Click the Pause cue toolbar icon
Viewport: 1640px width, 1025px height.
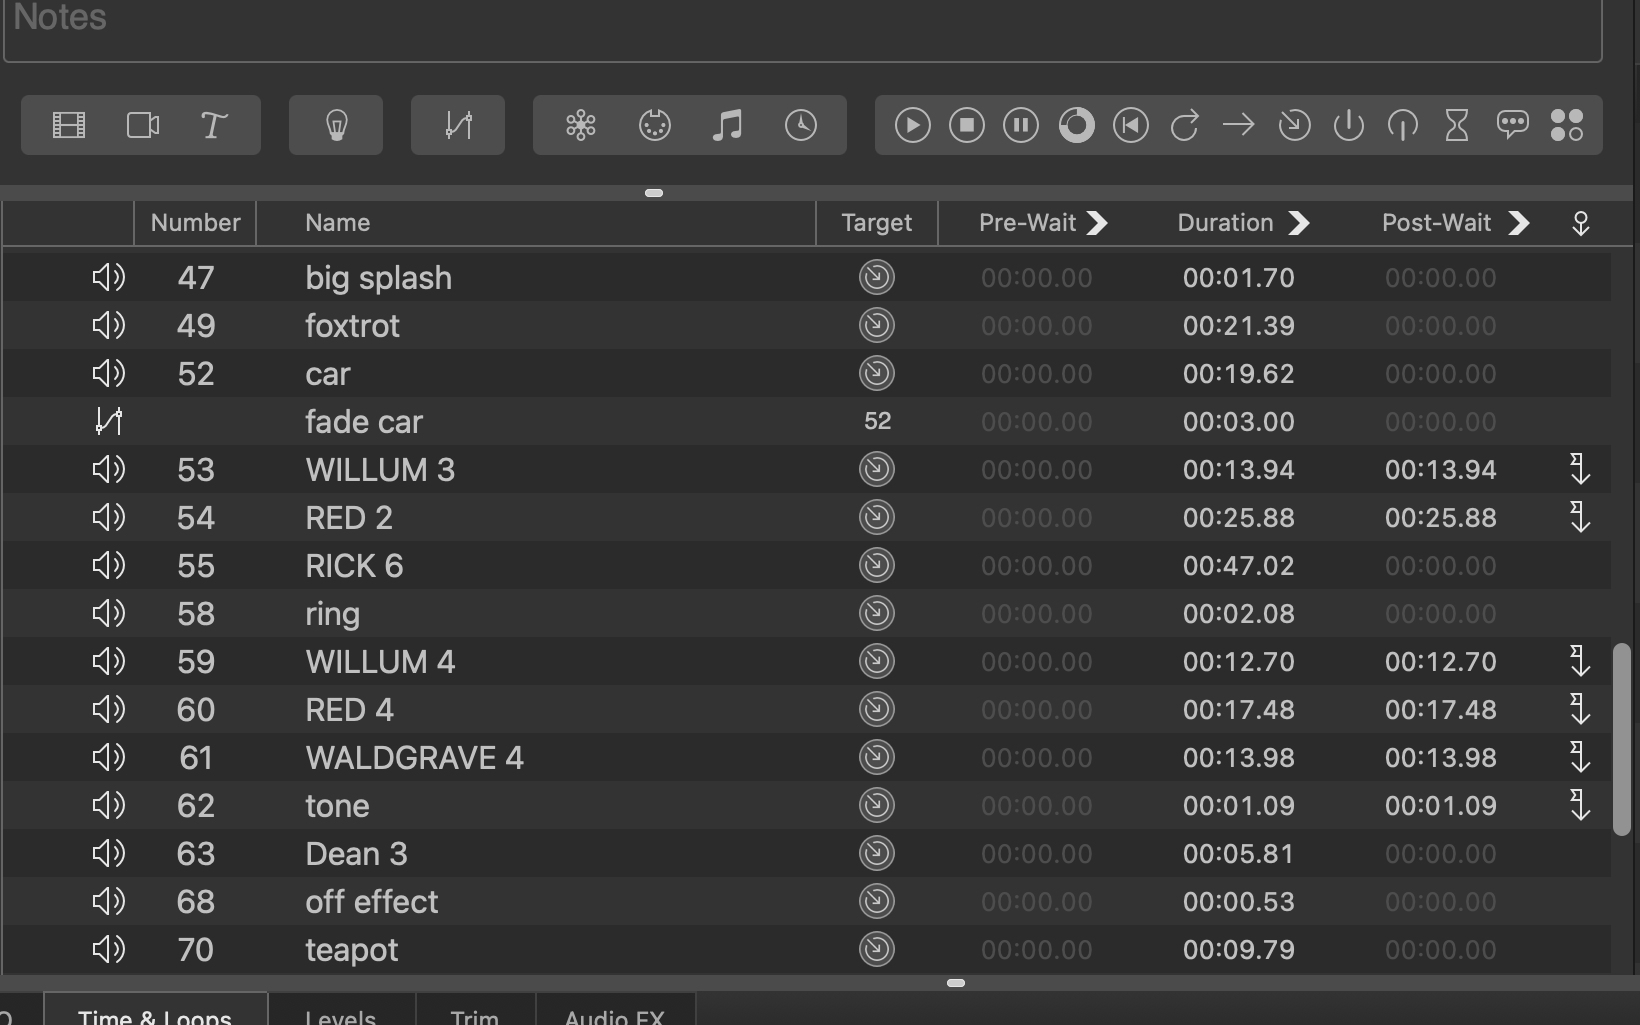1021,125
